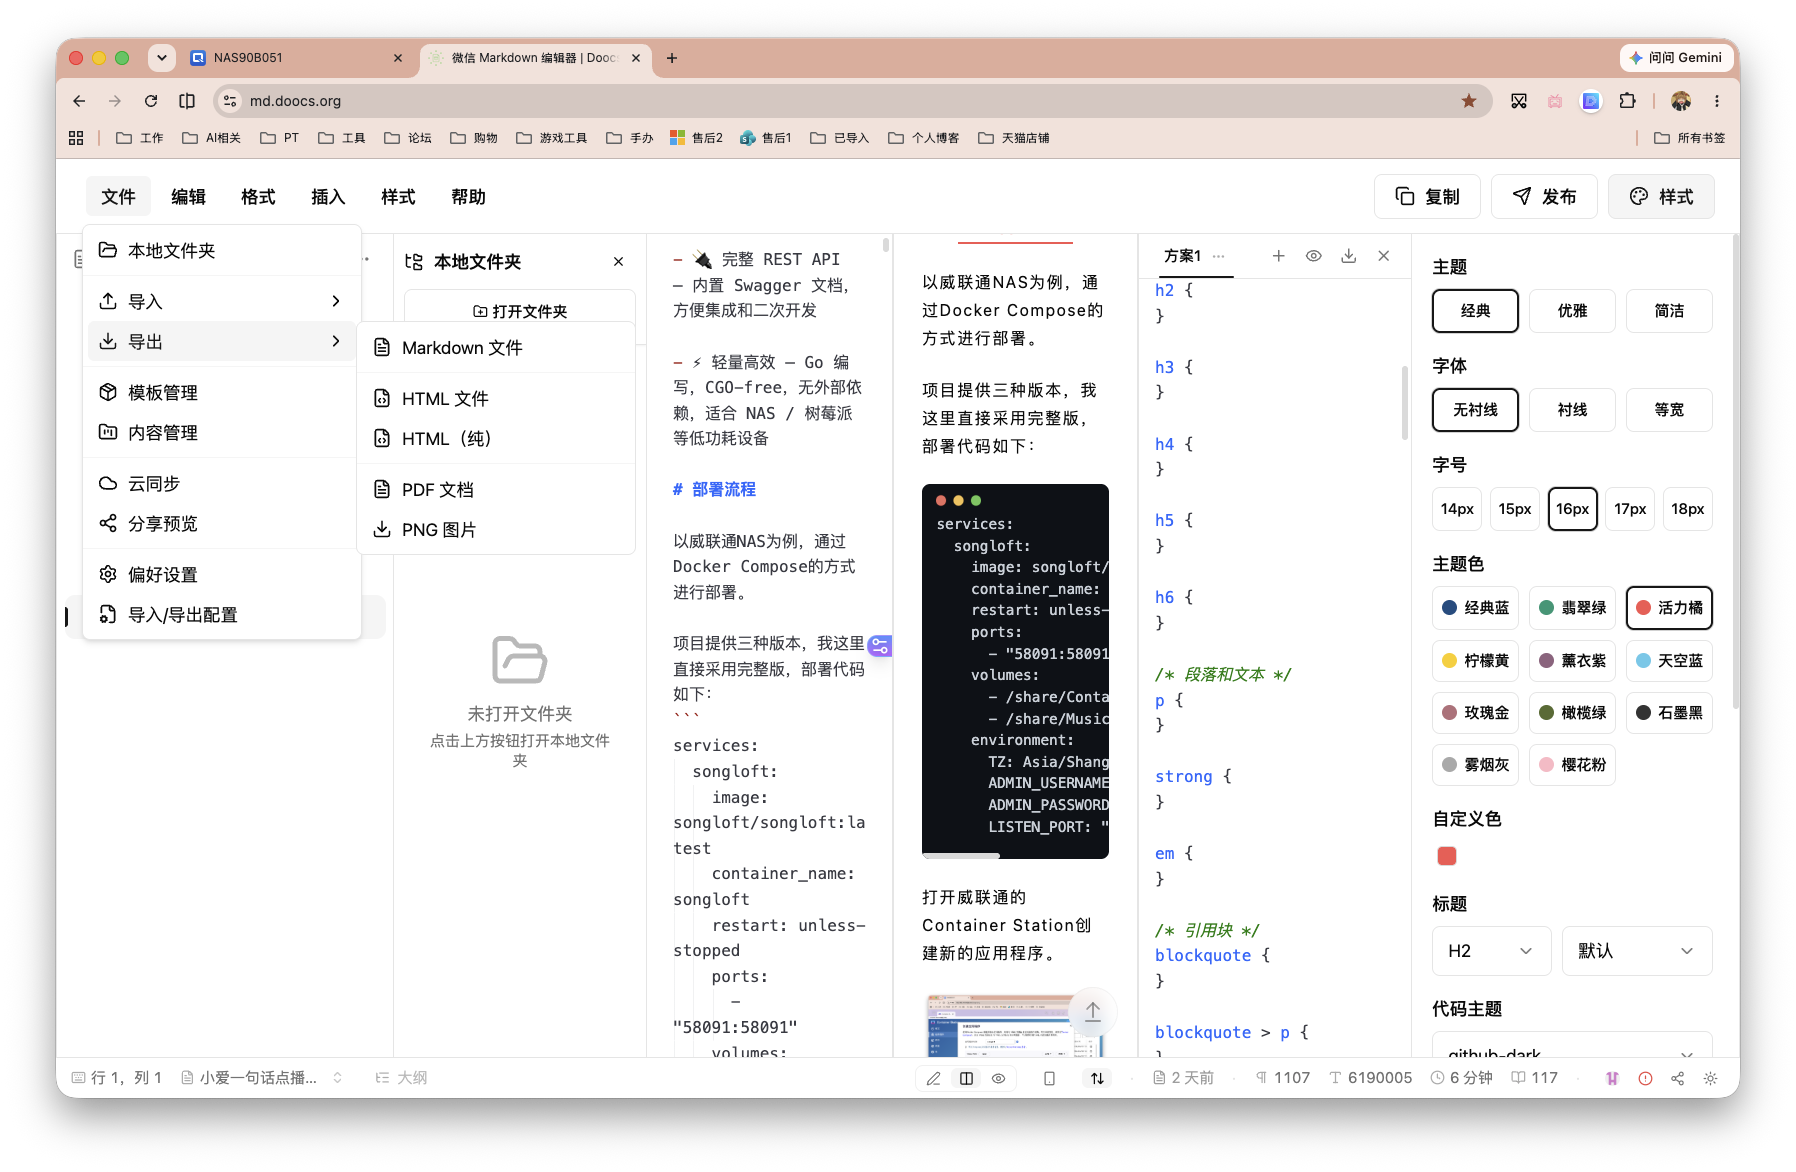Expand the 导入 submenu arrow
Image resolution: width=1796 pixels, height=1172 pixels.
point(336,301)
